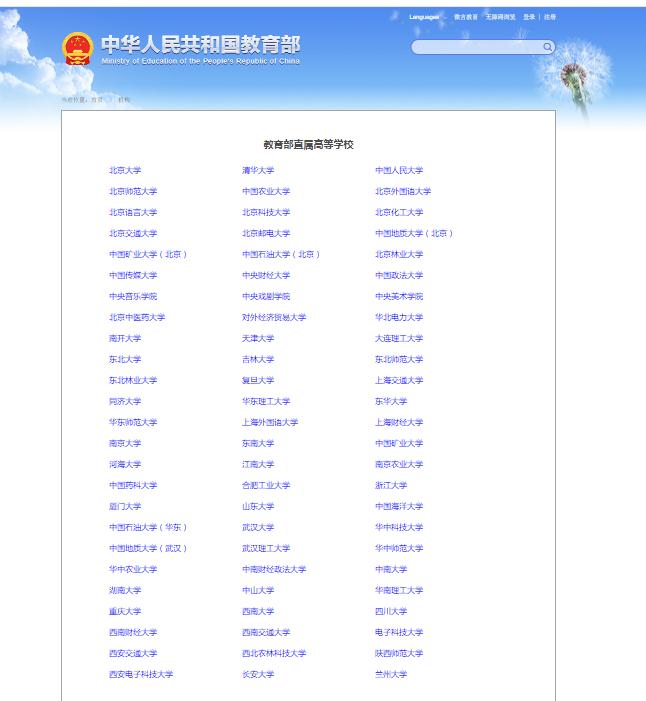This screenshot has width=646, height=701.
Task: Visit 山东大学 link
Action: pos(258,507)
